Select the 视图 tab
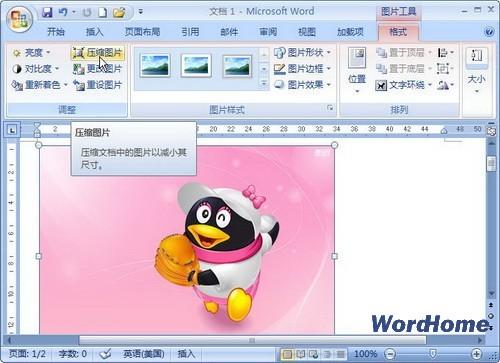Viewport: 500px width, 363px height. (307, 32)
